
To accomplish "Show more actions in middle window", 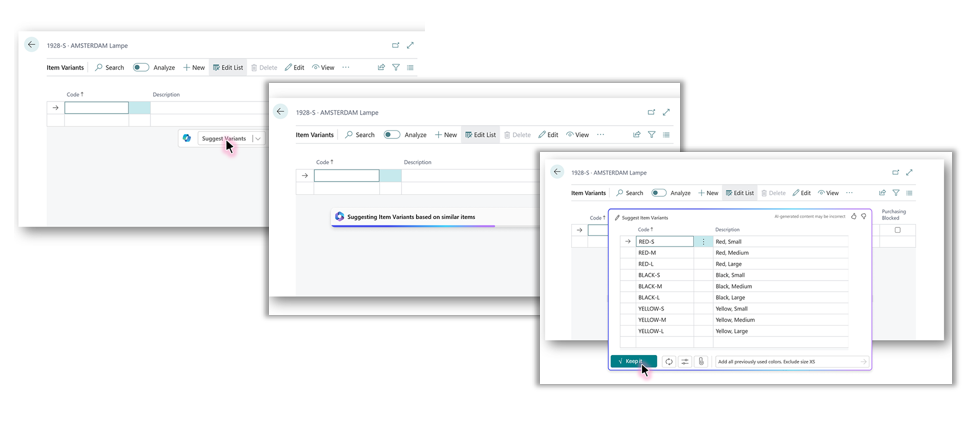I will [x=601, y=135].
